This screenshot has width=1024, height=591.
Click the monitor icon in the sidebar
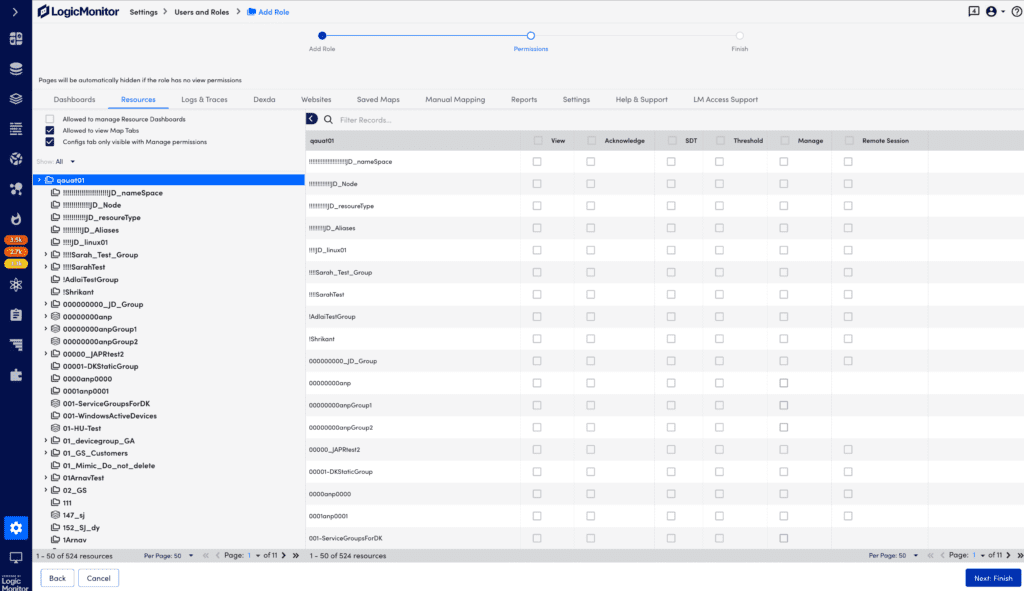tap(16, 557)
